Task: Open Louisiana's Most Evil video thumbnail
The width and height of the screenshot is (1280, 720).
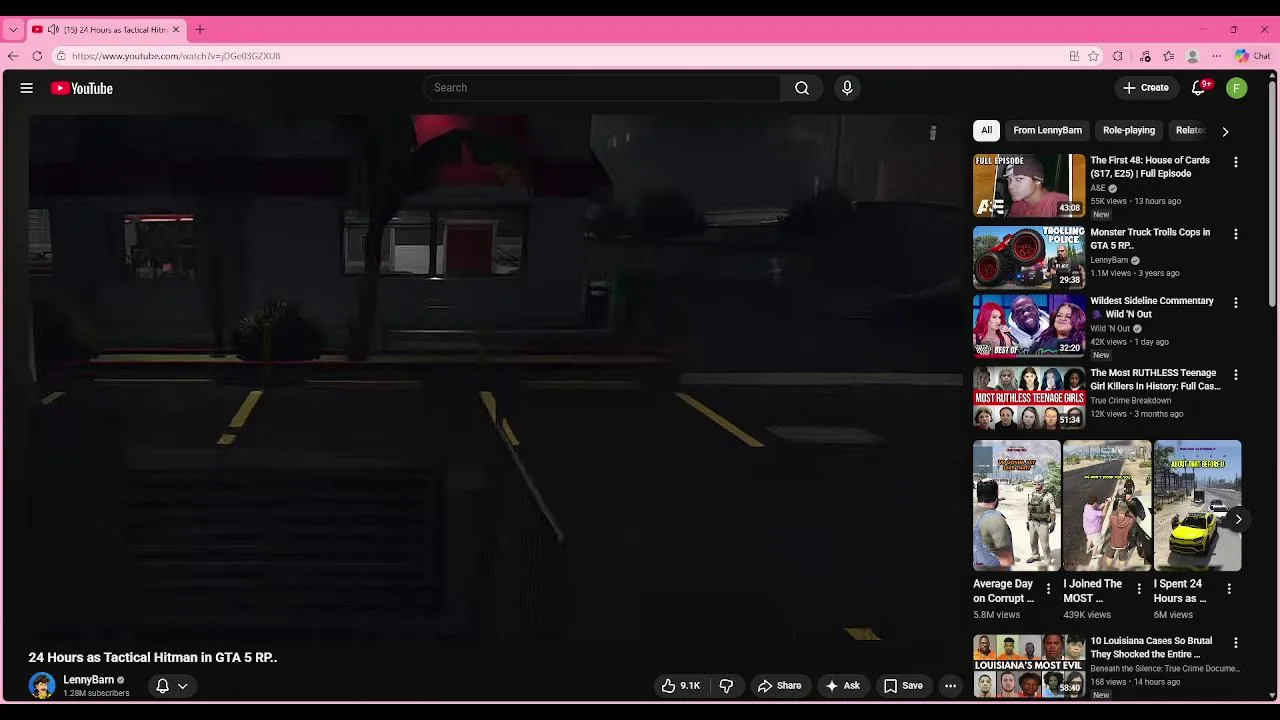Action: tap(1029, 666)
